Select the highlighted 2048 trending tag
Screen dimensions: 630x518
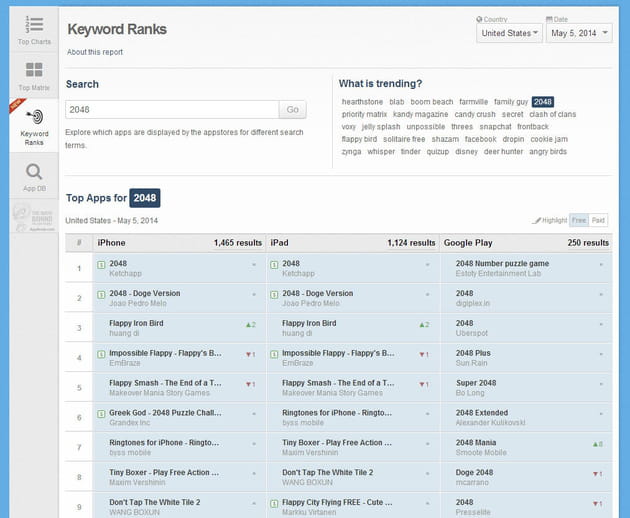543,102
